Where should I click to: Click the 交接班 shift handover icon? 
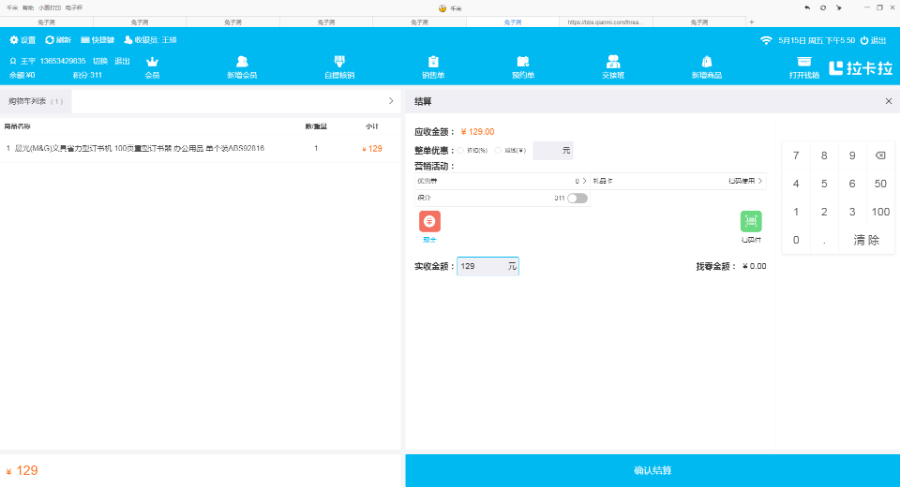[x=613, y=62]
